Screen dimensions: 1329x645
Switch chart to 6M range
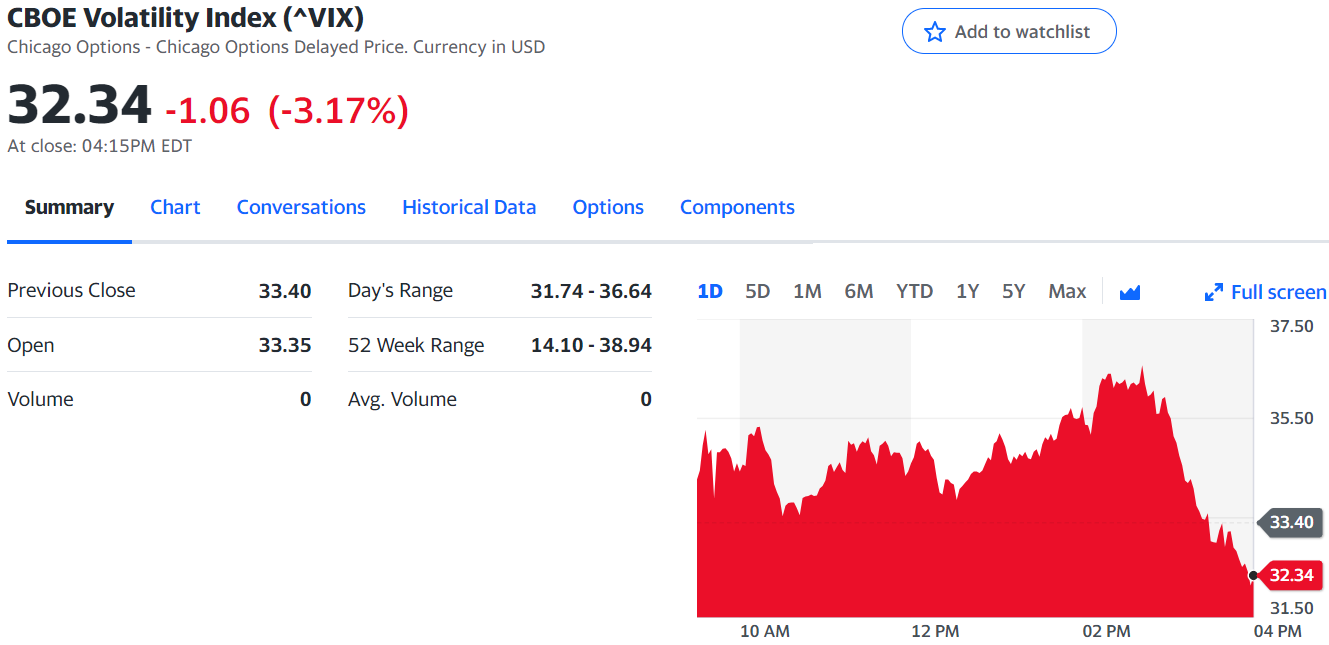coord(859,291)
